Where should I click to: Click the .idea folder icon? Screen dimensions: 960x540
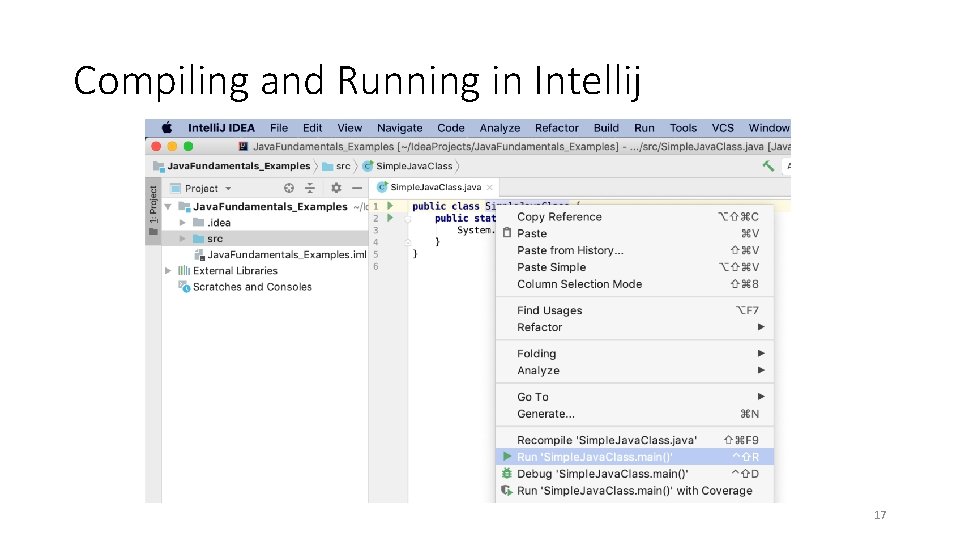(x=198, y=222)
